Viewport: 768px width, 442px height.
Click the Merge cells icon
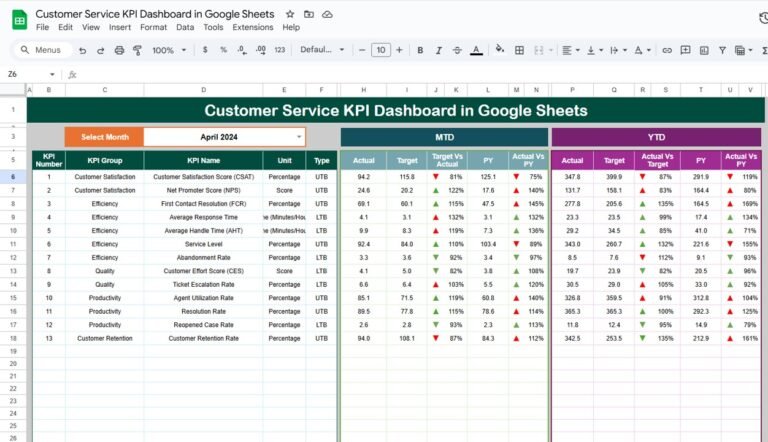(x=538, y=50)
